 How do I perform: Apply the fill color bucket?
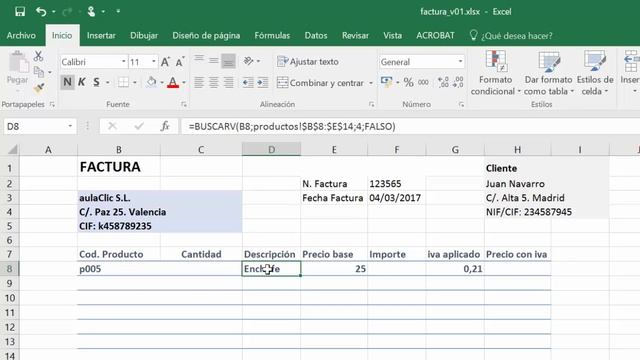click(x=151, y=82)
